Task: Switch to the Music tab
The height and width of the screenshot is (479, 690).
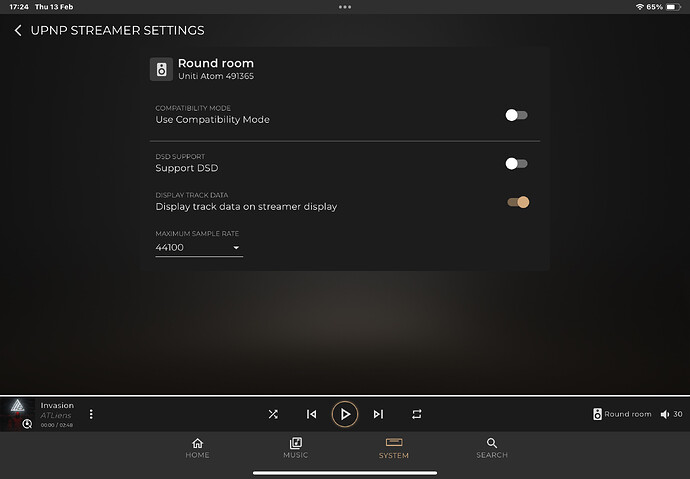Action: click(x=295, y=448)
